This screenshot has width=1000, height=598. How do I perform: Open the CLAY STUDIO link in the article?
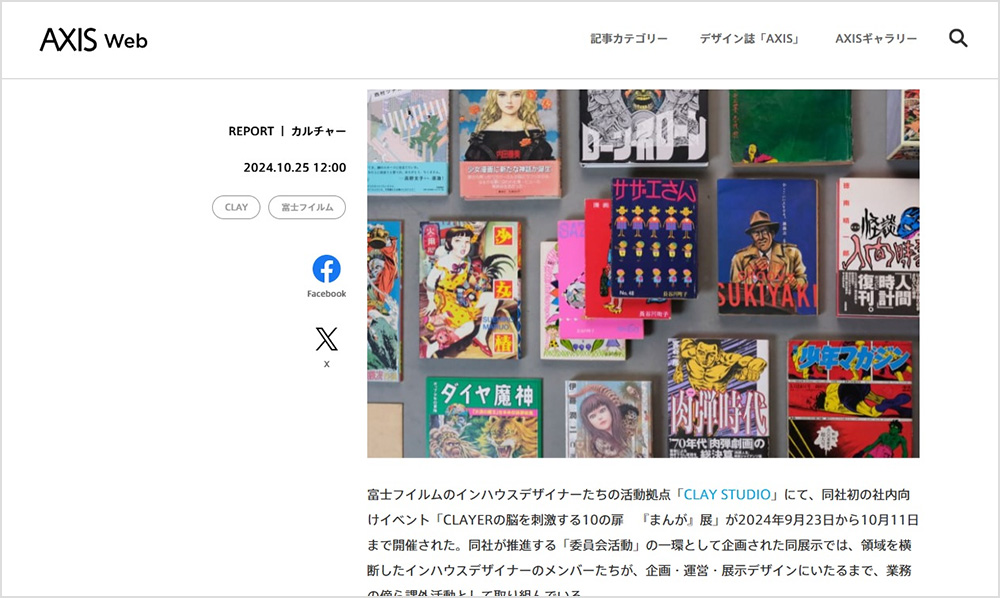pos(728,493)
